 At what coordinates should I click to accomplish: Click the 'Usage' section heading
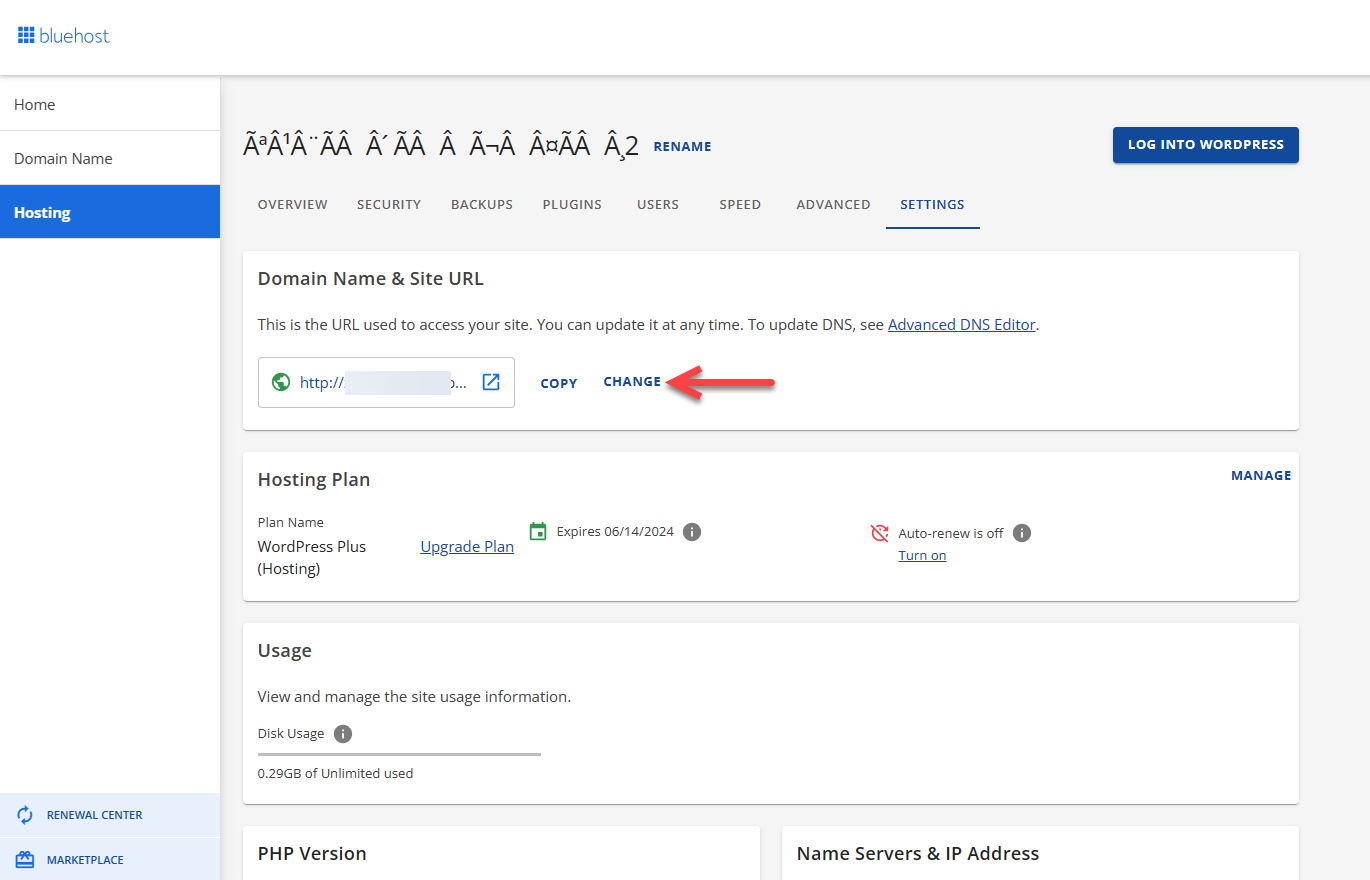coord(285,650)
